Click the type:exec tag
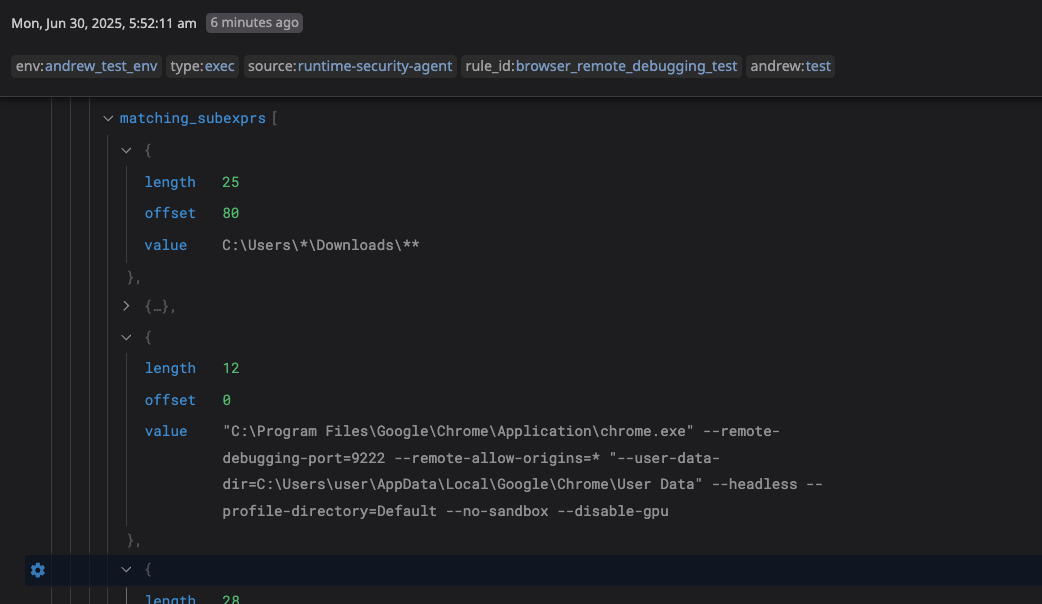The width and height of the screenshot is (1042, 604). pyautogui.click(x=202, y=66)
